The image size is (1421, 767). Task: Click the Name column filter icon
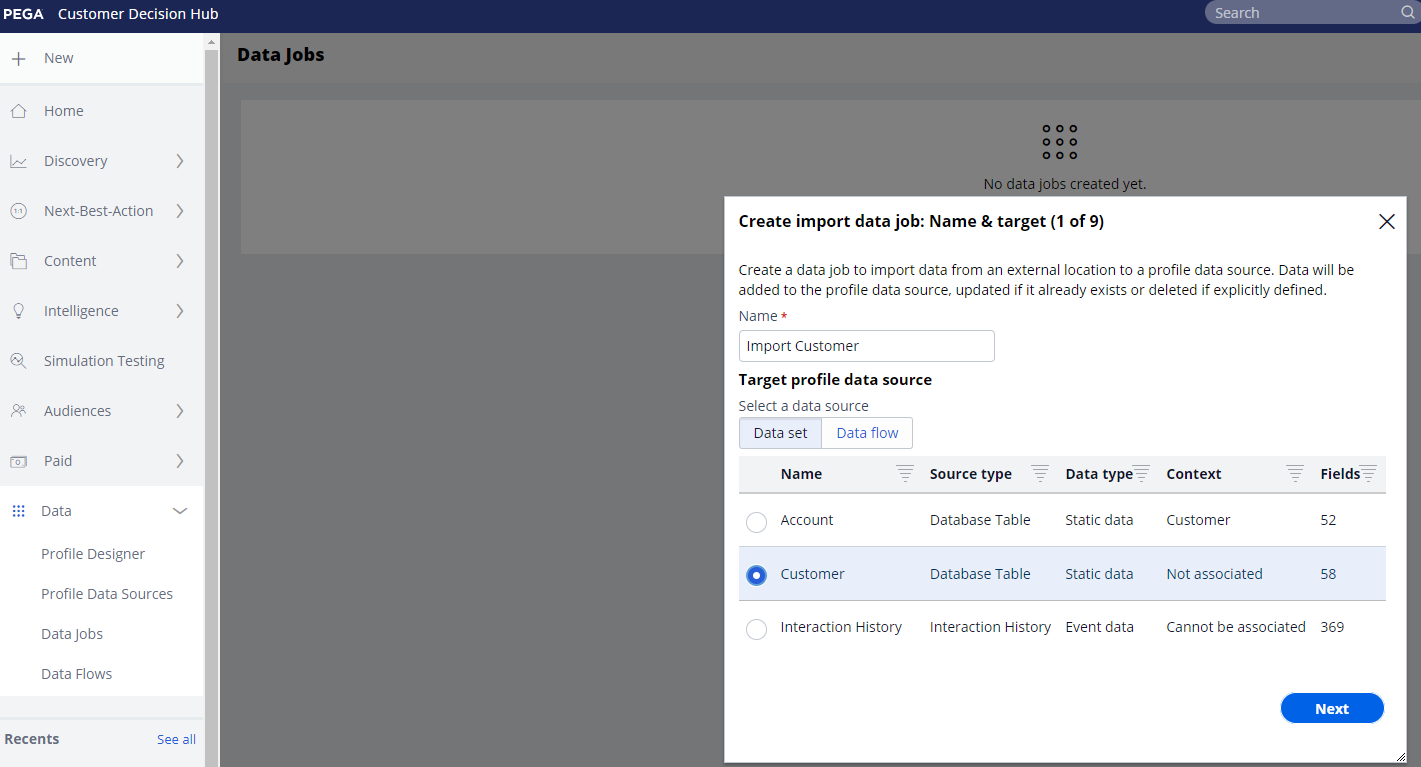[x=905, y=474]
